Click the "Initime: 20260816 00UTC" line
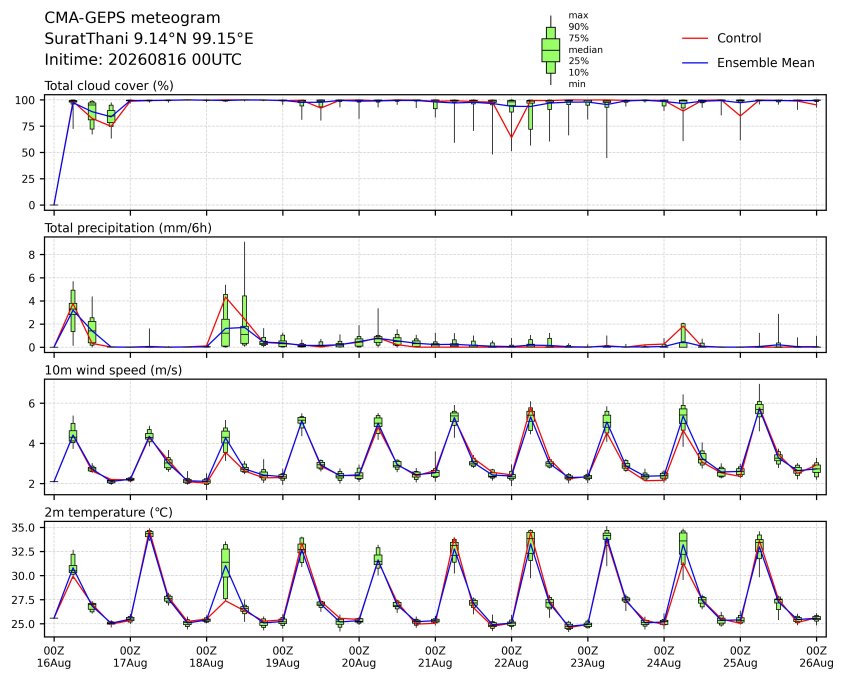845x680 pixels. [143, 59]
